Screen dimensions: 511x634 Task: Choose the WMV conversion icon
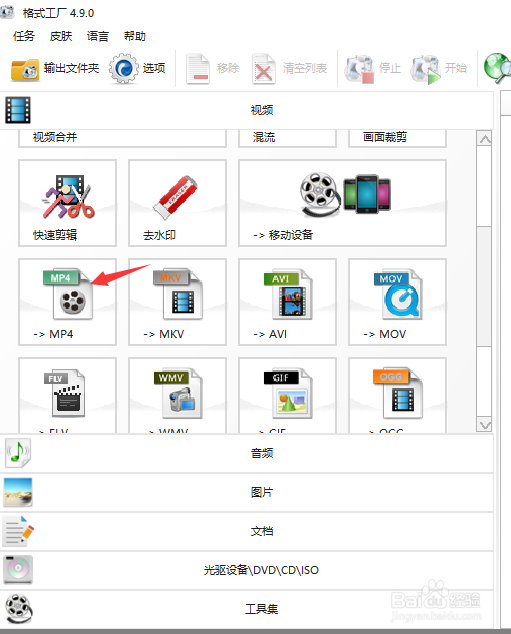177,395
